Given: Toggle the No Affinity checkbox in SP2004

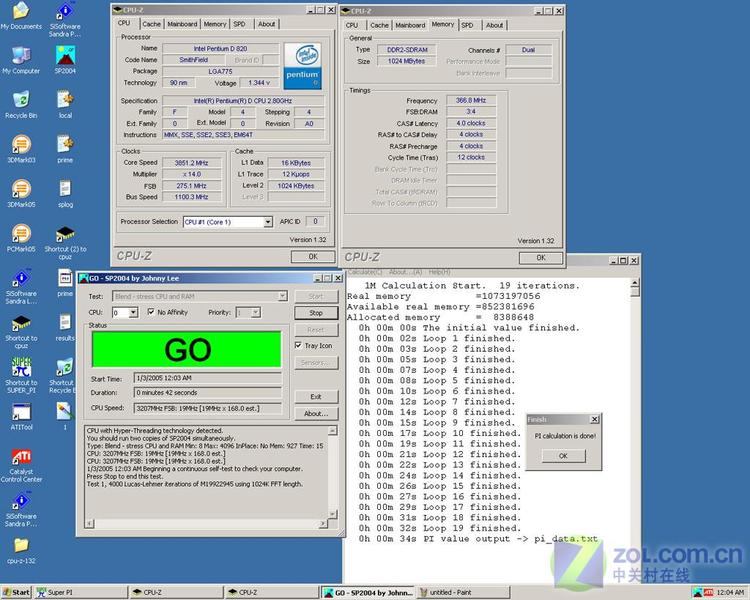Looking at the screenshot, I should point(151,312).
